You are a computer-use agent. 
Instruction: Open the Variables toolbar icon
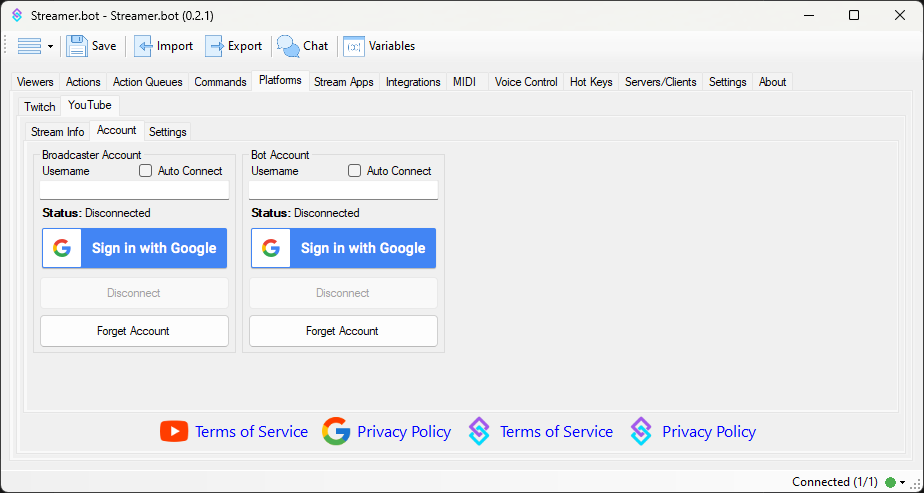pos(354,46)
